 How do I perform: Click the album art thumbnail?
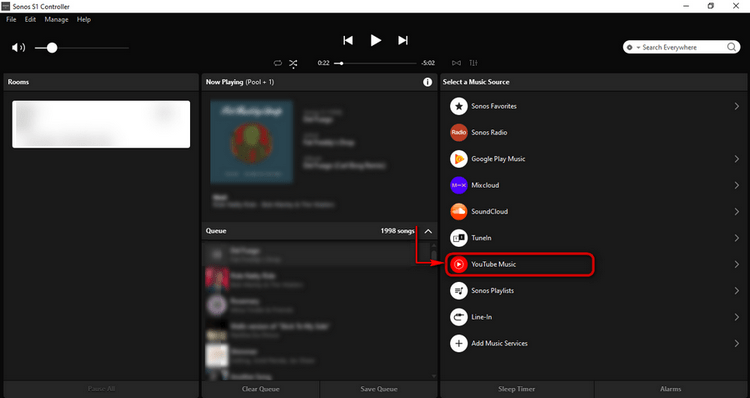coord(252,142)
